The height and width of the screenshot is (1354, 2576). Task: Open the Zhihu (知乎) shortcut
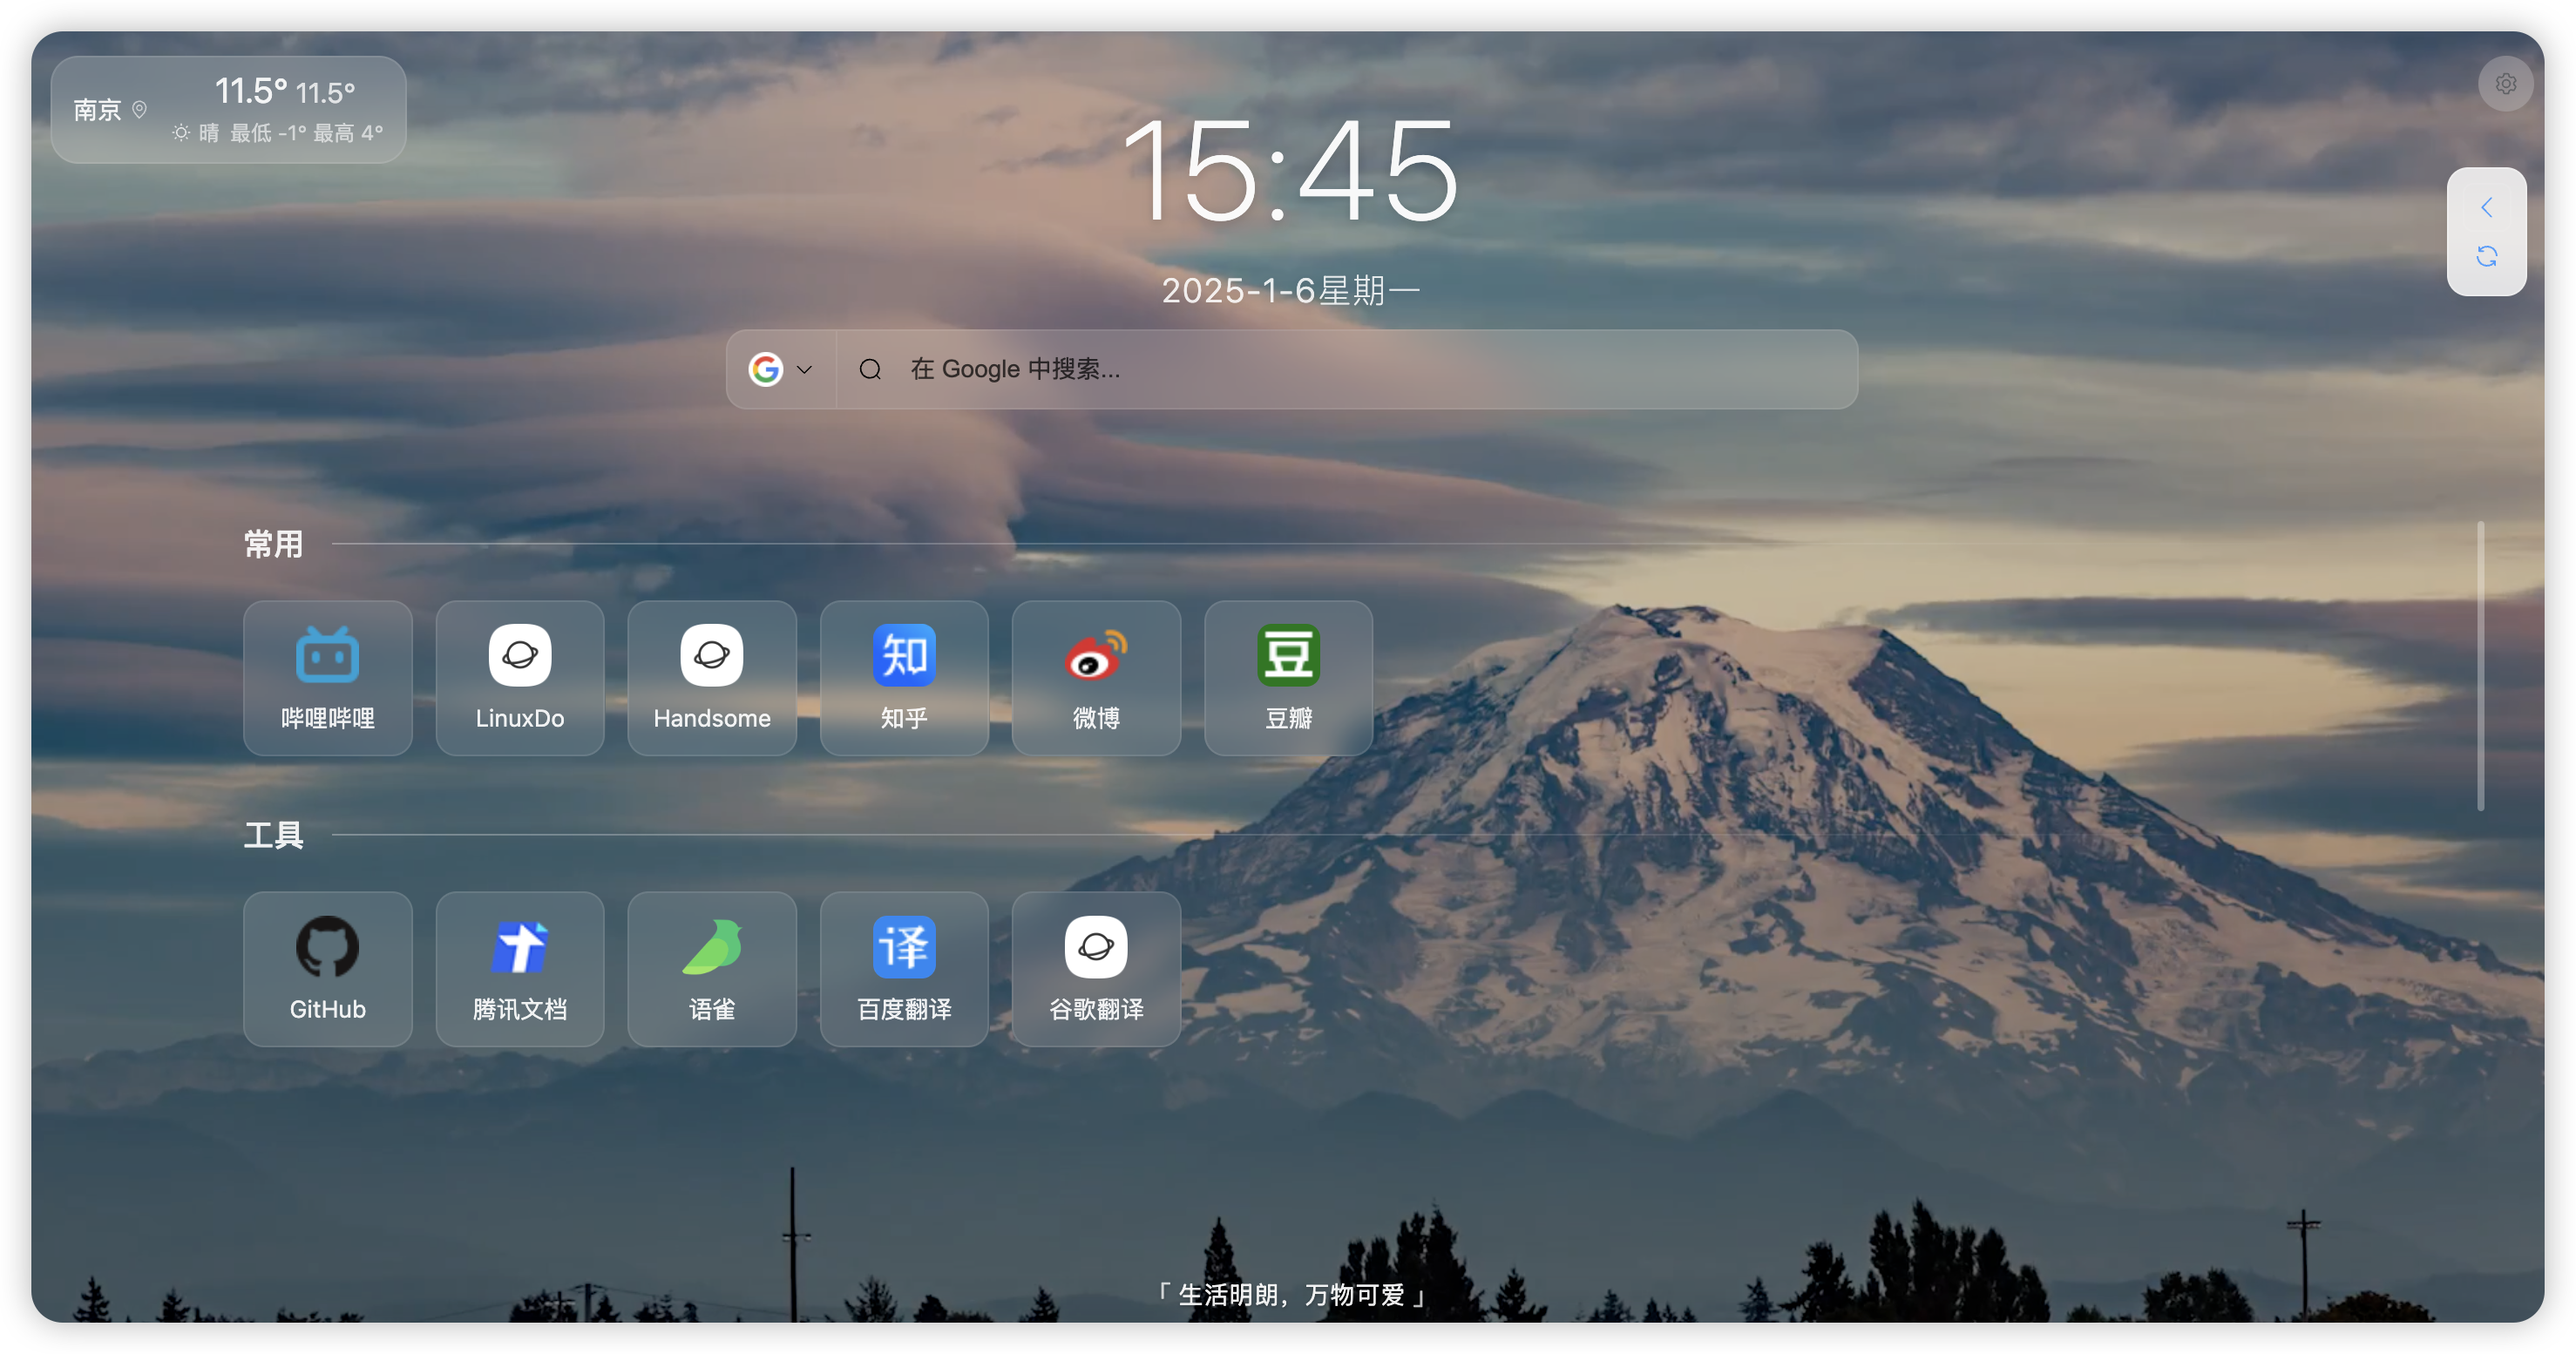click(x=903, y=677)
